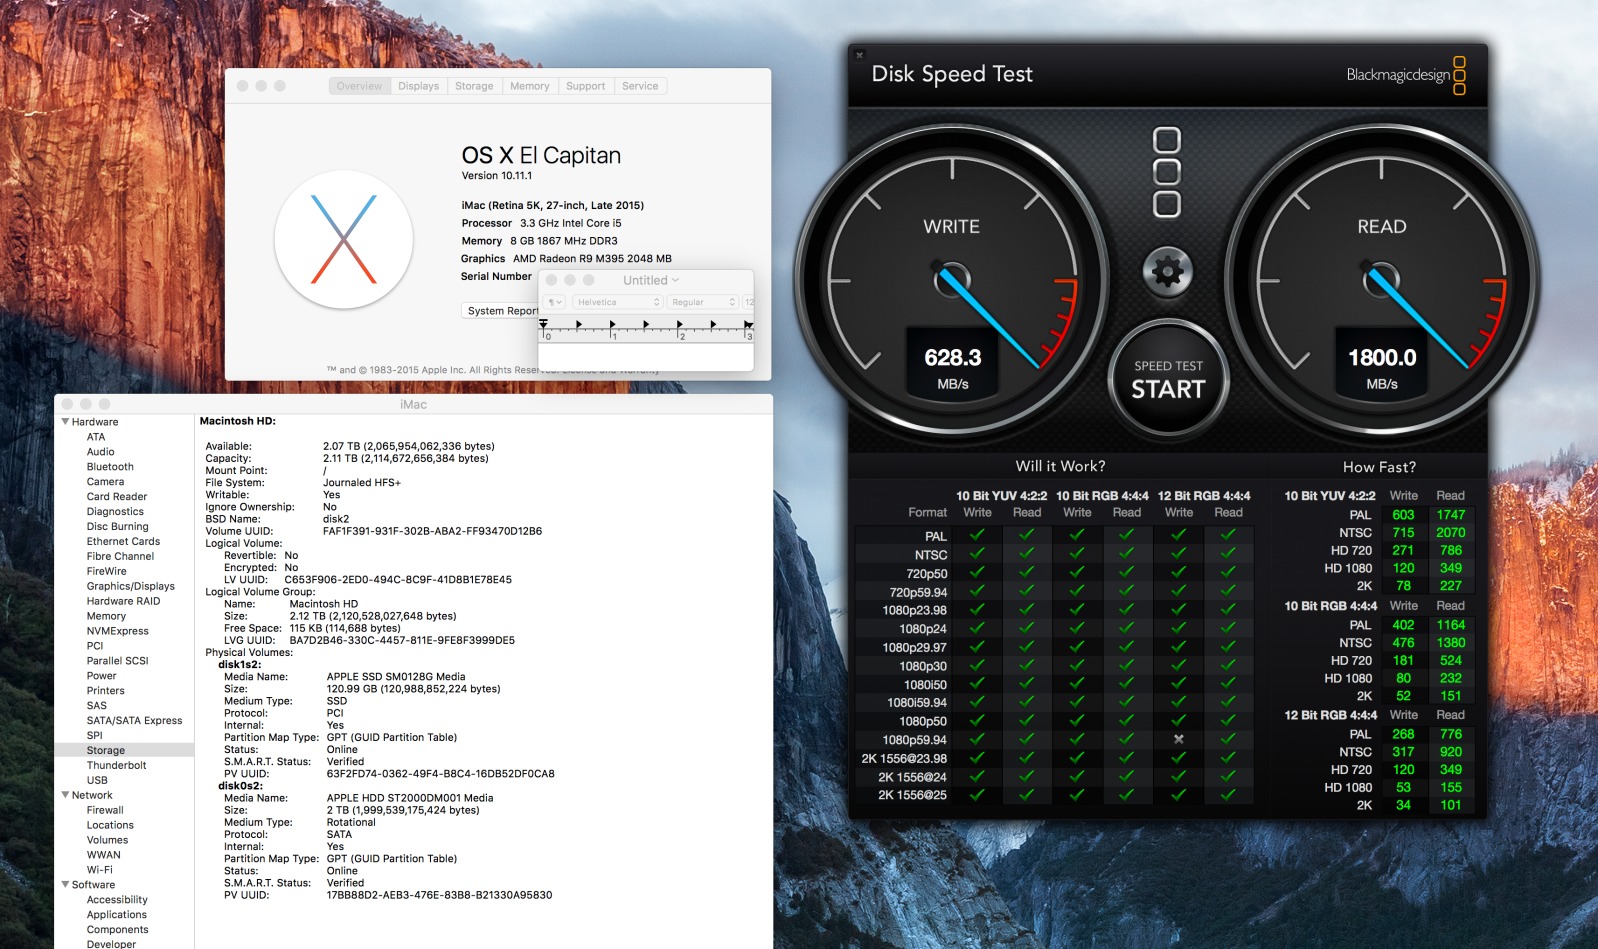Select Printers in sidebar
This screenshot has height=949, width=1598.
click(105, 691)
